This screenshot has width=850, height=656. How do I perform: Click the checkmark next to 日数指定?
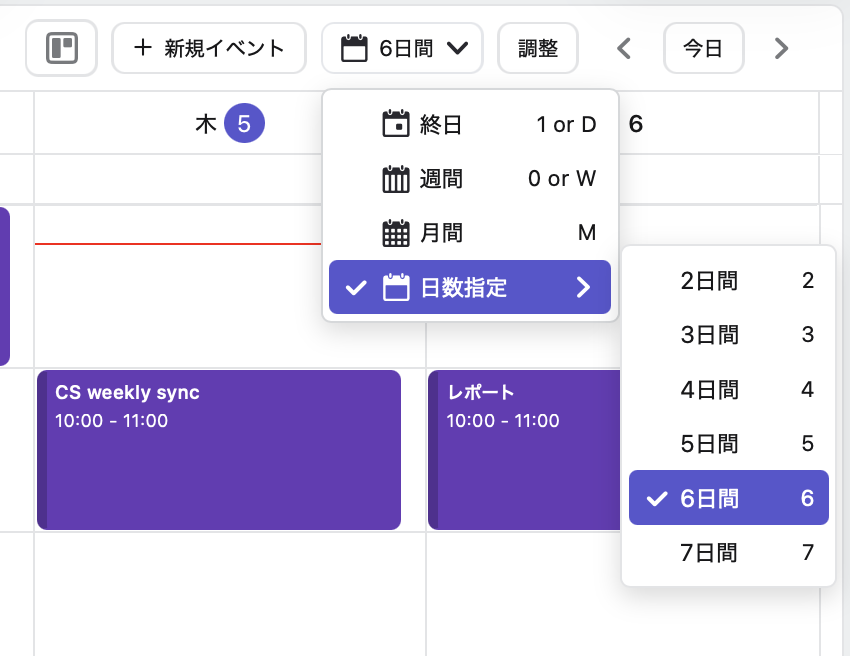pyautogui.click(x=356, y=287)
